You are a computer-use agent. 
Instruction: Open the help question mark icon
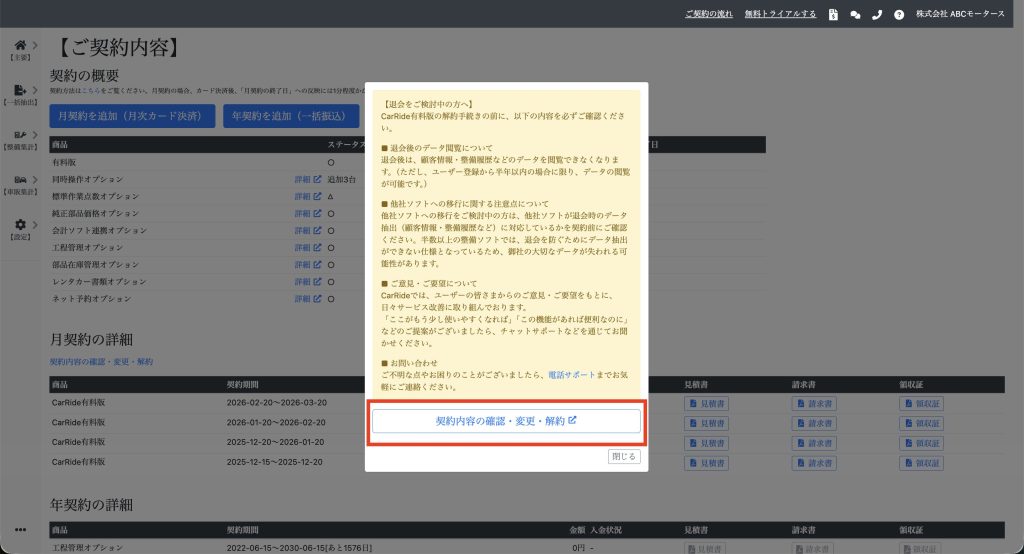pyautogui.click(x=899, y=15)
